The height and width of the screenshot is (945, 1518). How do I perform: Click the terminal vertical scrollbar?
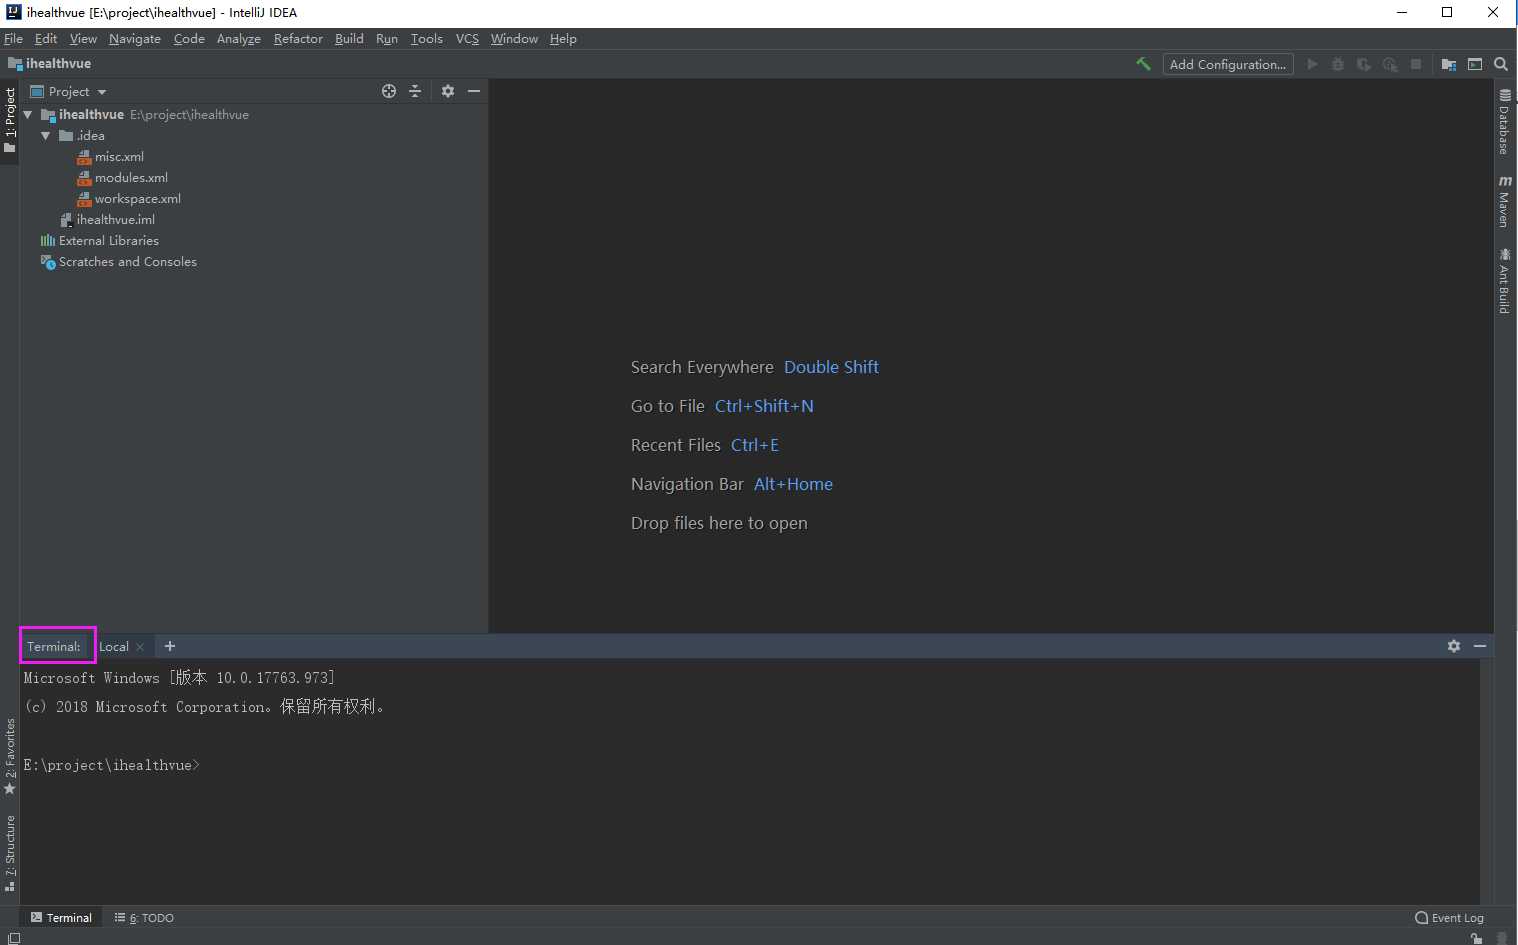(x=1487, y=782)
